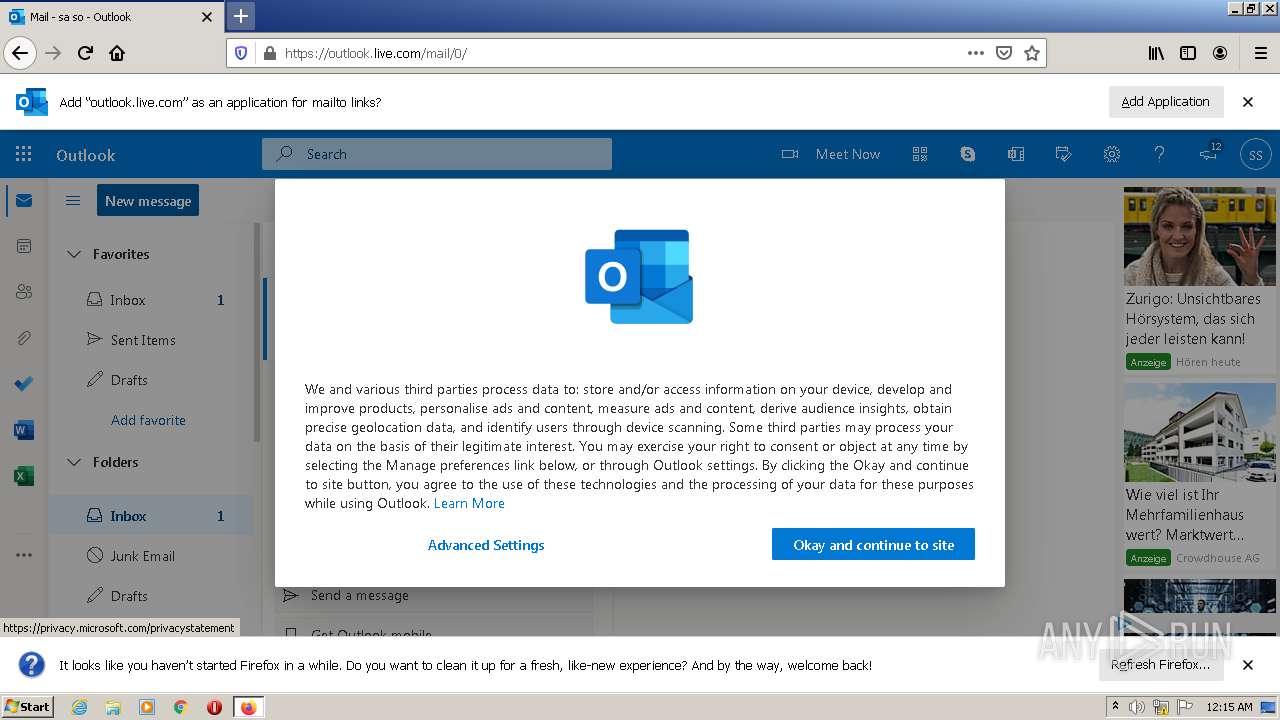Compose with New message button

point(148,200)
